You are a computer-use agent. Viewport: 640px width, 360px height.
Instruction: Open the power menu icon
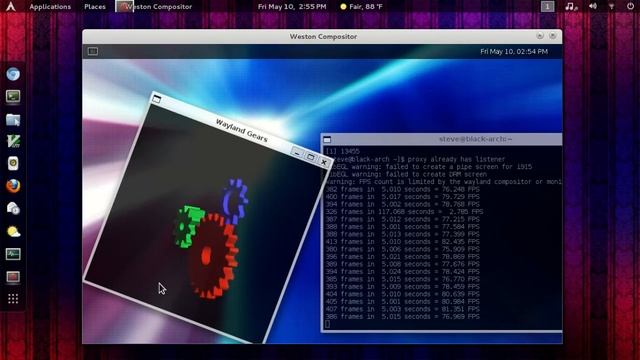[x=630, y=6]
